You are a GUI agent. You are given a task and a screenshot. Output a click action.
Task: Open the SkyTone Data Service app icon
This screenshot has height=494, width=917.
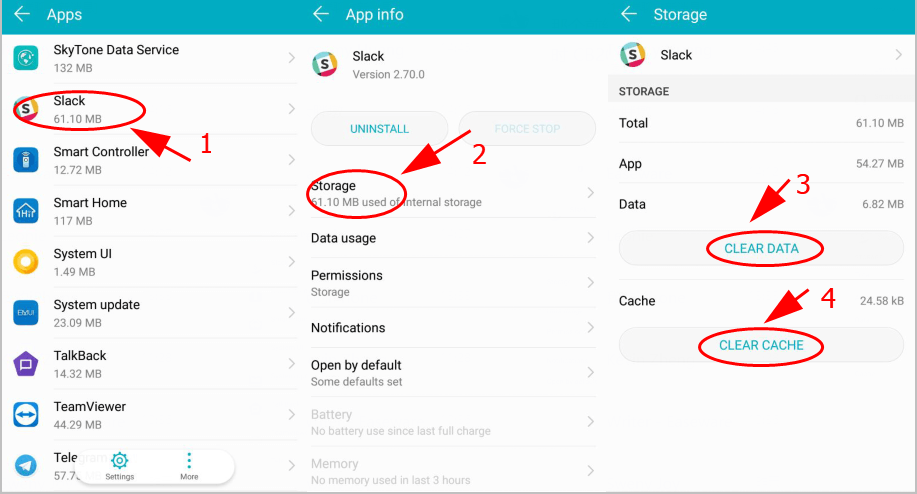(x=26, y=58)
